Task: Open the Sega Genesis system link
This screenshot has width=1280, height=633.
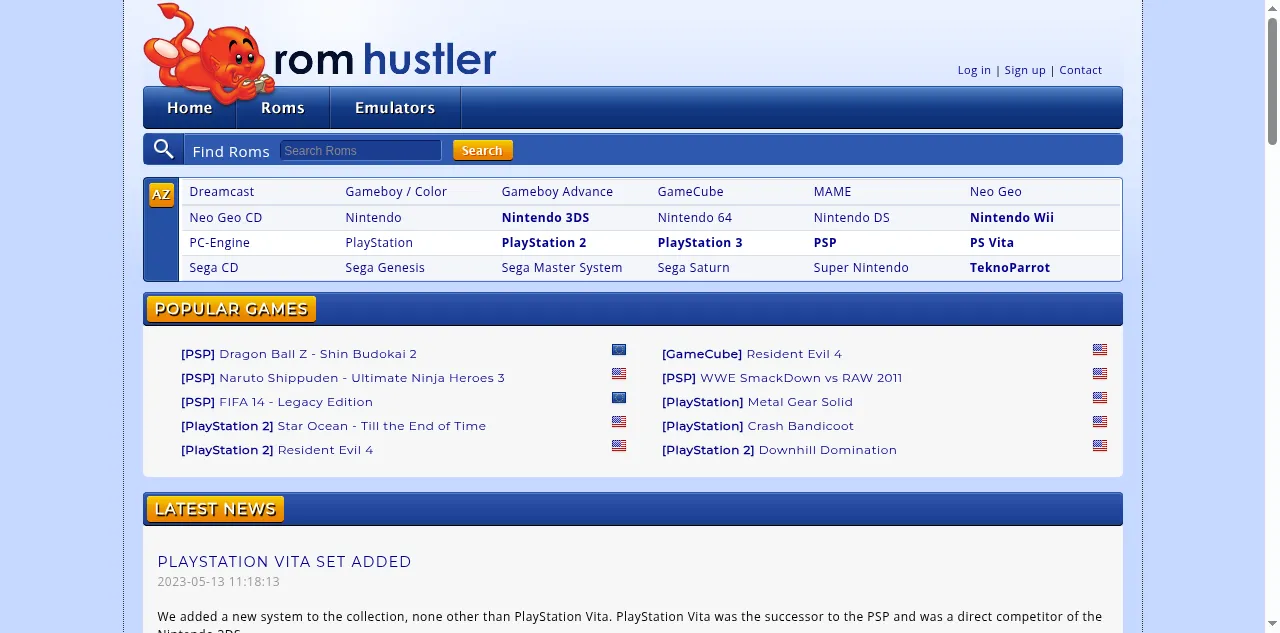Action: pyautogui.click(x=385, y=268)
